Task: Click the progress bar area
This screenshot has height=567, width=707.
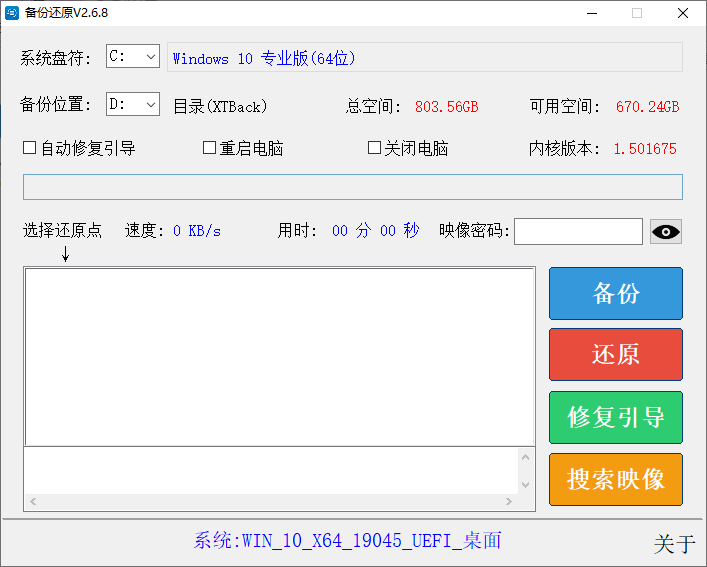Action: (352, 187)
